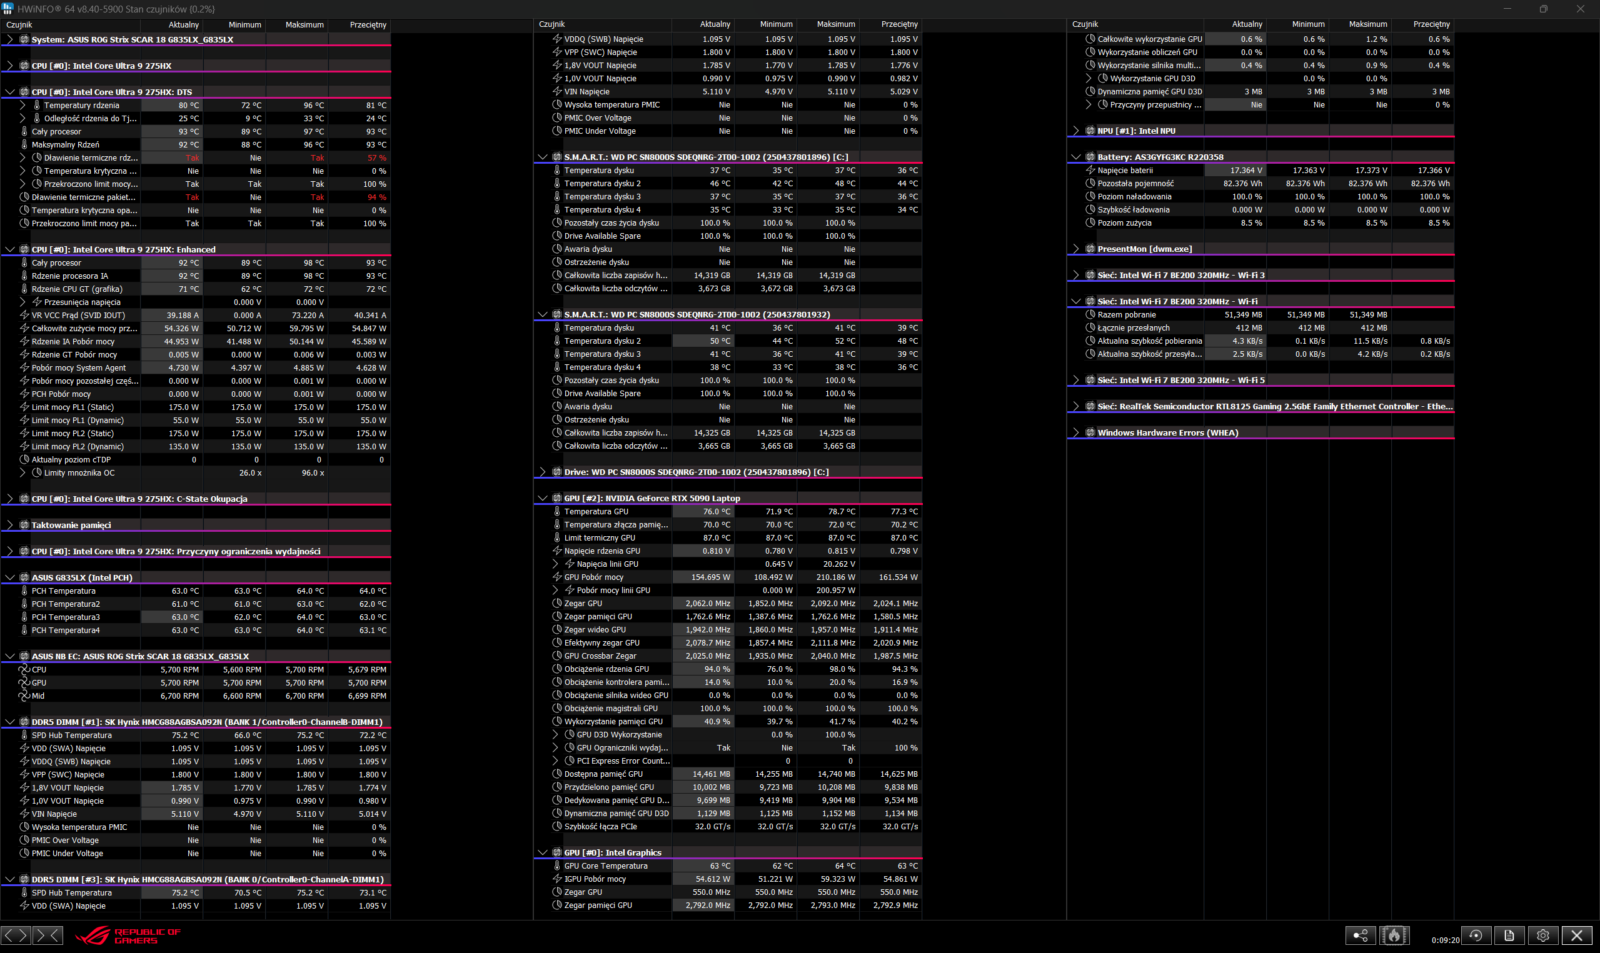1600x953 pixels.
Task: Open the remote sharing network icon
Action: (x=1360, y=935)
